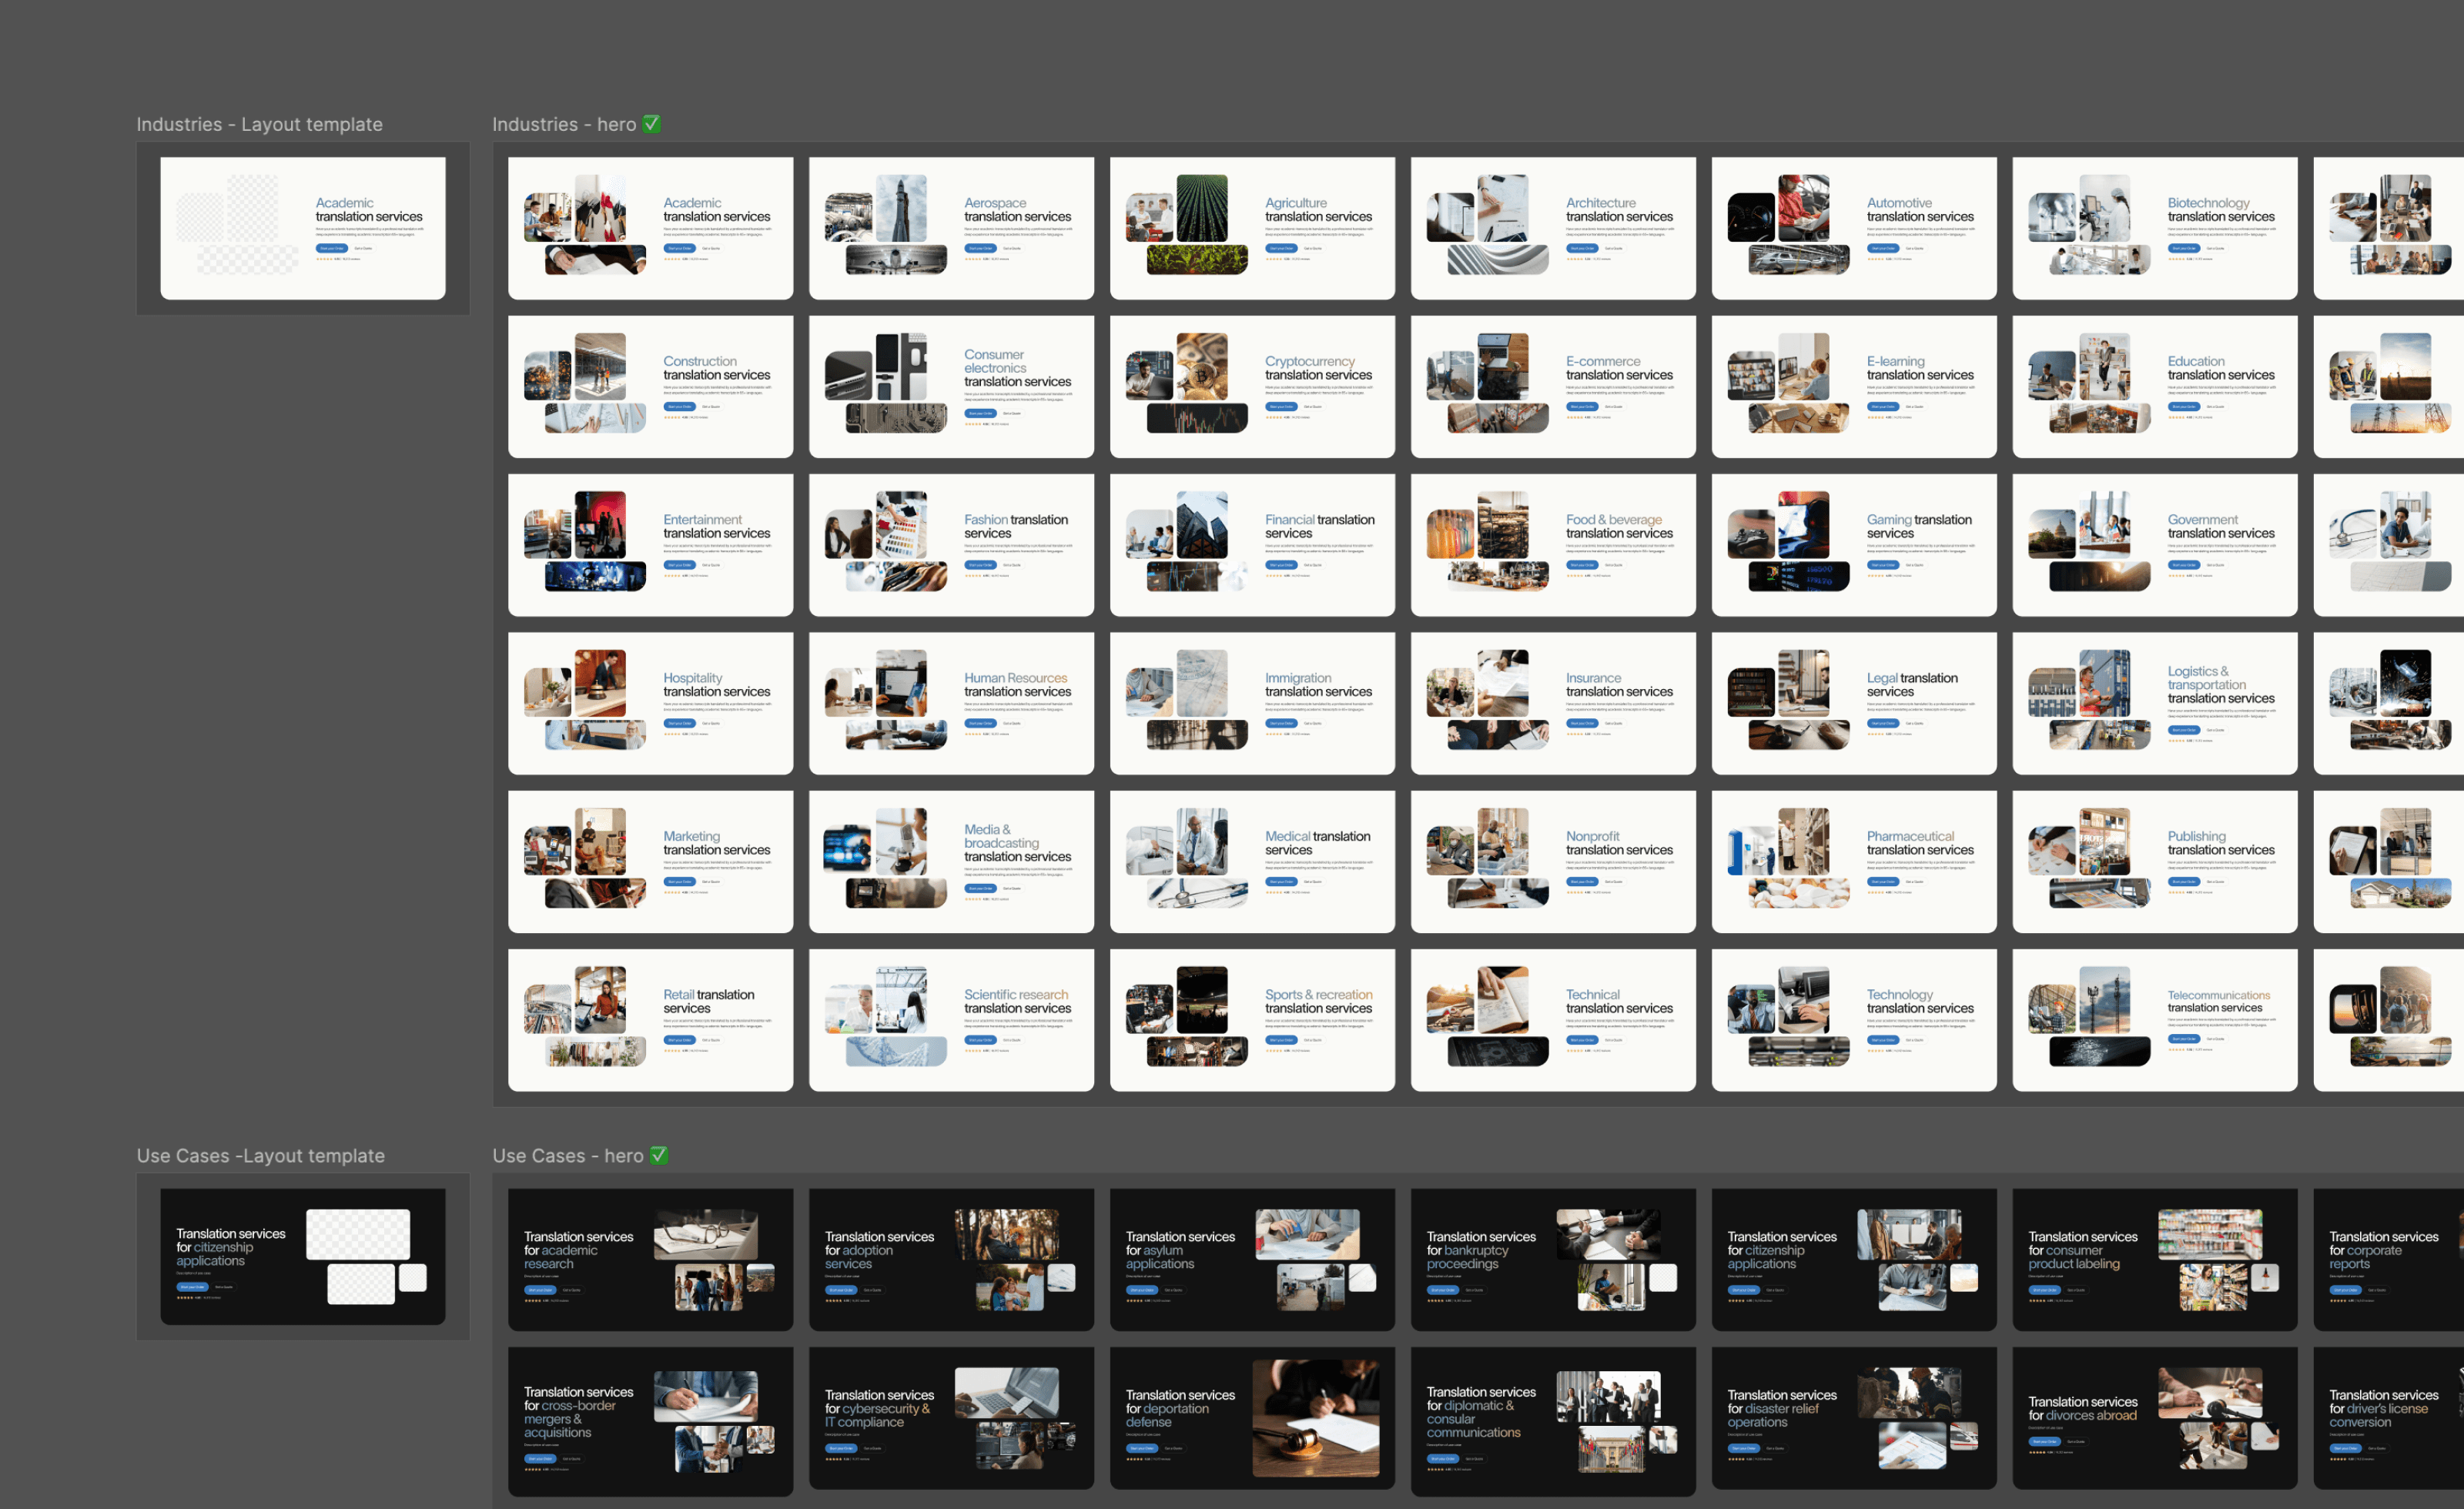Choose the Technical translation services frame
This screenshot has height=1509, width=2464.
coord(1553,1020)
